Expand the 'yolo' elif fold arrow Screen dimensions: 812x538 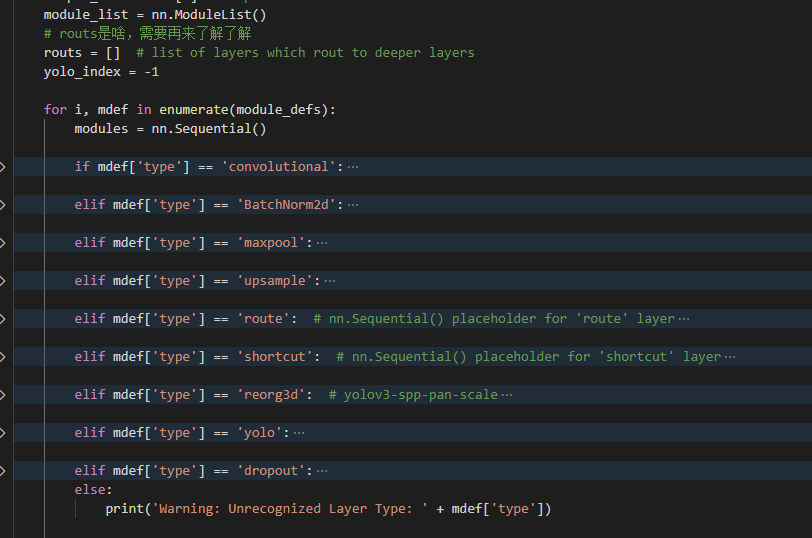(x=3, y=433)
